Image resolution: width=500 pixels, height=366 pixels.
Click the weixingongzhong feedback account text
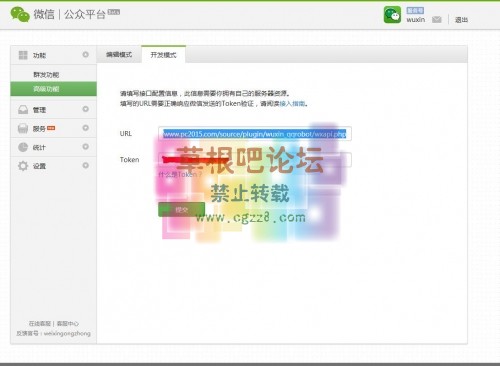(x=67, y=333)
